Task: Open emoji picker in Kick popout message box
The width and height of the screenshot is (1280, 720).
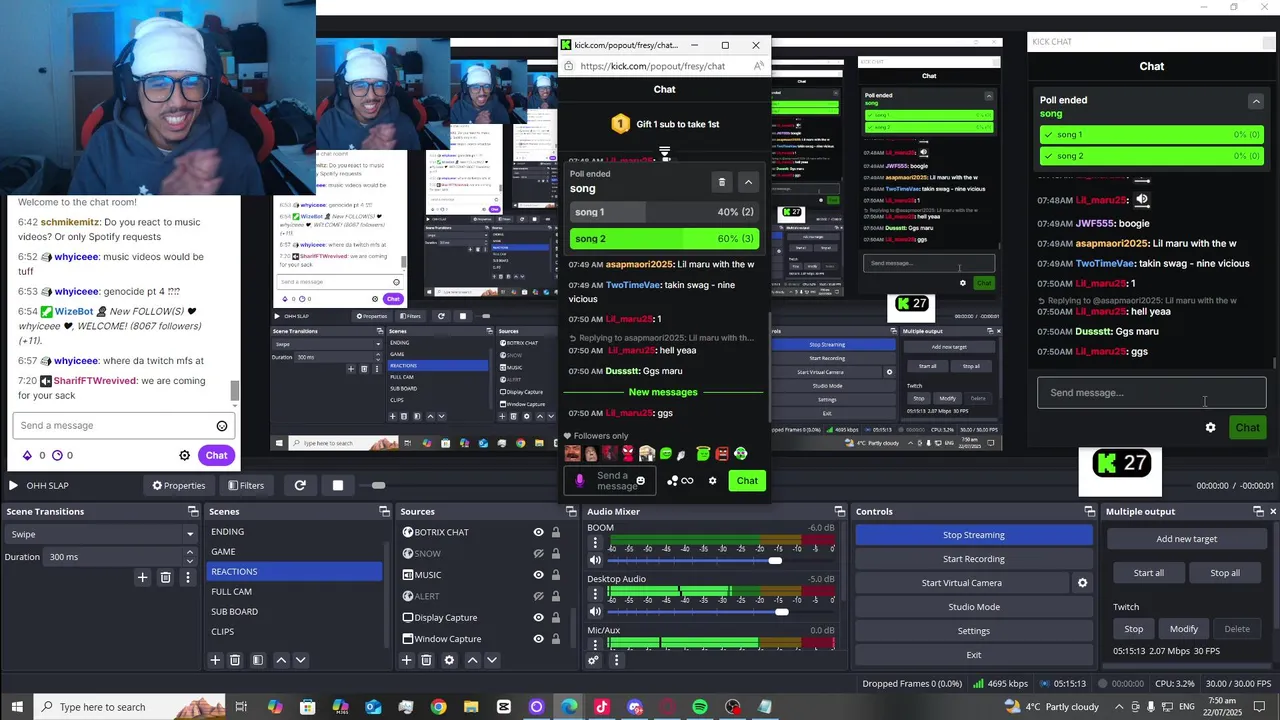Action: tap(640, 481)
